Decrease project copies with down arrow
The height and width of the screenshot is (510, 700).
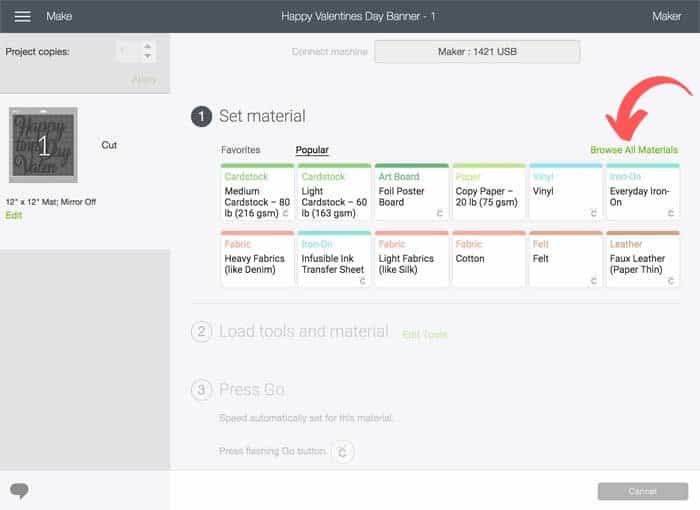tap(148, 57)
